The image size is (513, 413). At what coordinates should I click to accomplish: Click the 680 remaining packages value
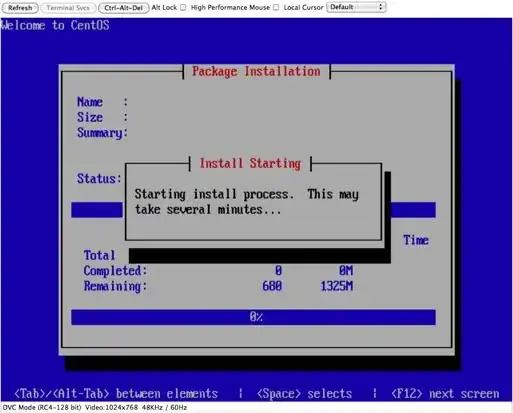(272, 286)
